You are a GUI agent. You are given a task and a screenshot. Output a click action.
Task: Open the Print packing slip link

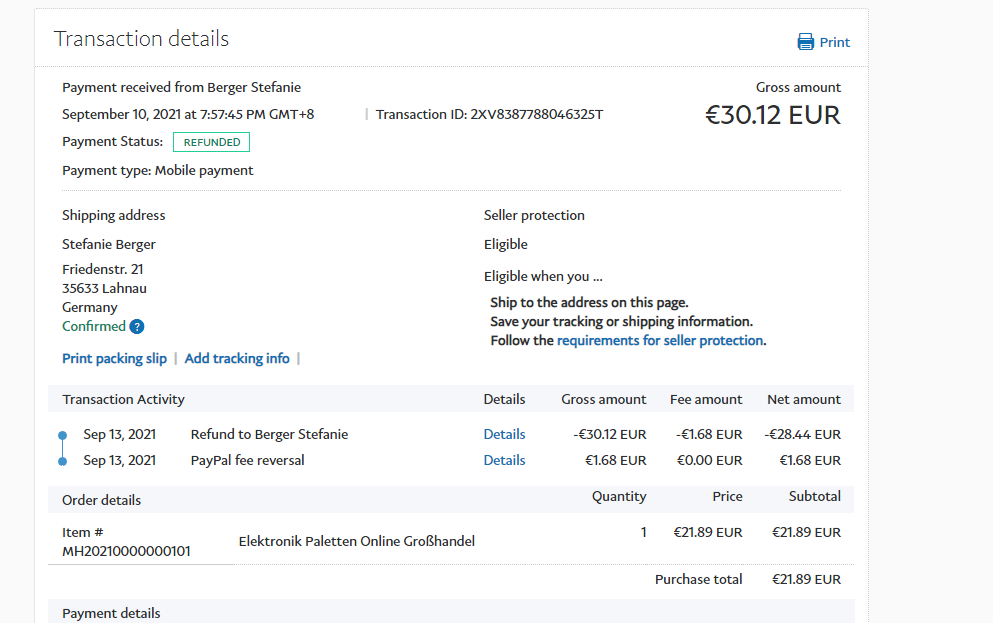[114, 358]
